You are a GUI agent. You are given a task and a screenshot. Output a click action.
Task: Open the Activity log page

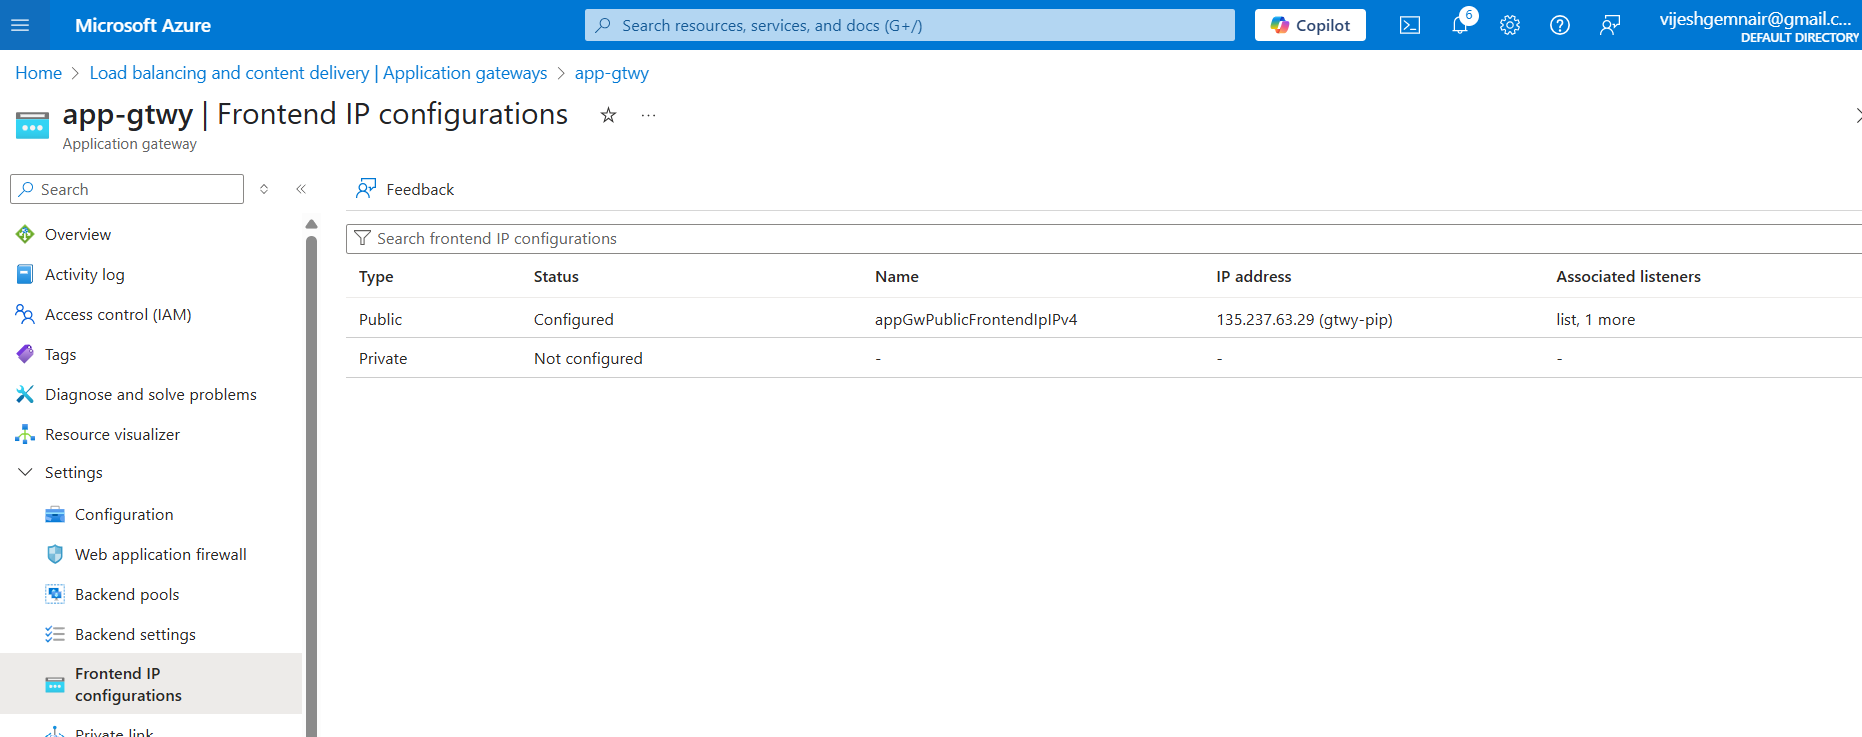point(84,274)
